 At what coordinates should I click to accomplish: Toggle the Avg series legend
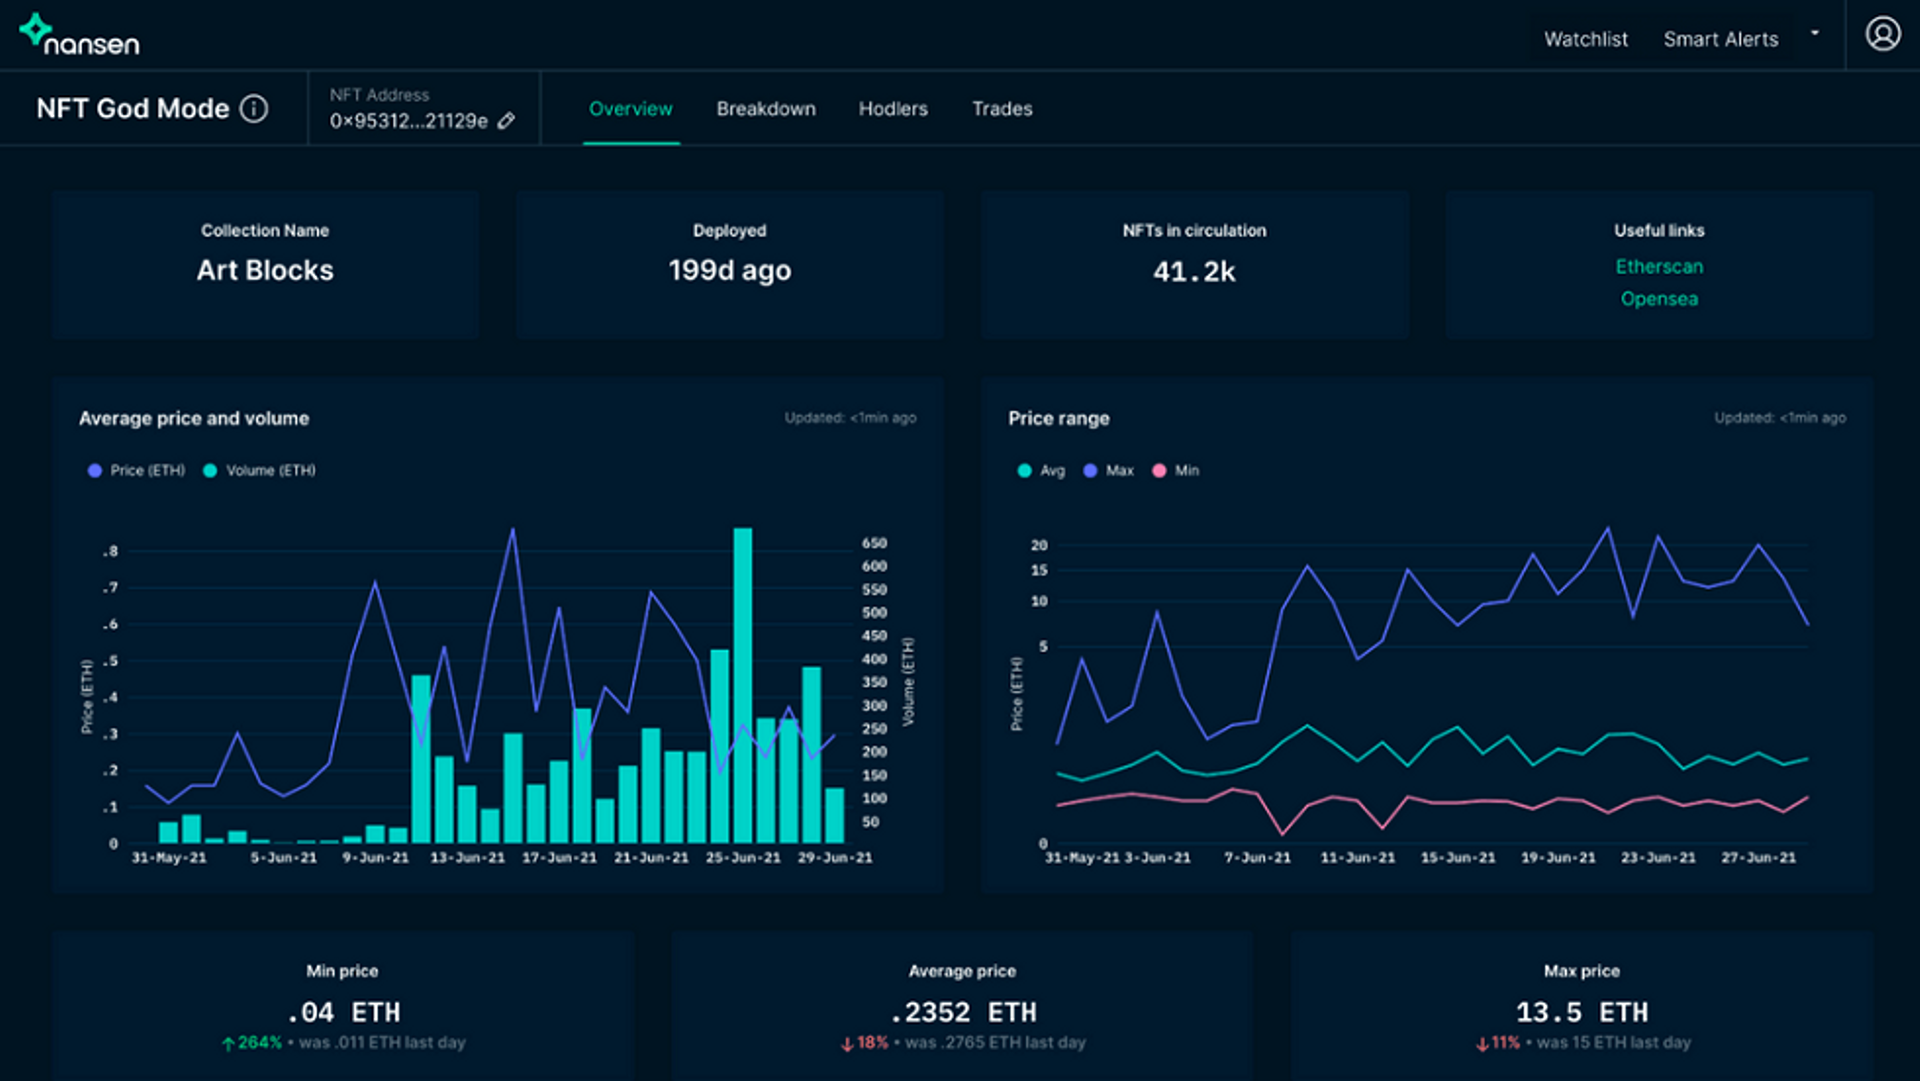click(x=1040, y=470)
